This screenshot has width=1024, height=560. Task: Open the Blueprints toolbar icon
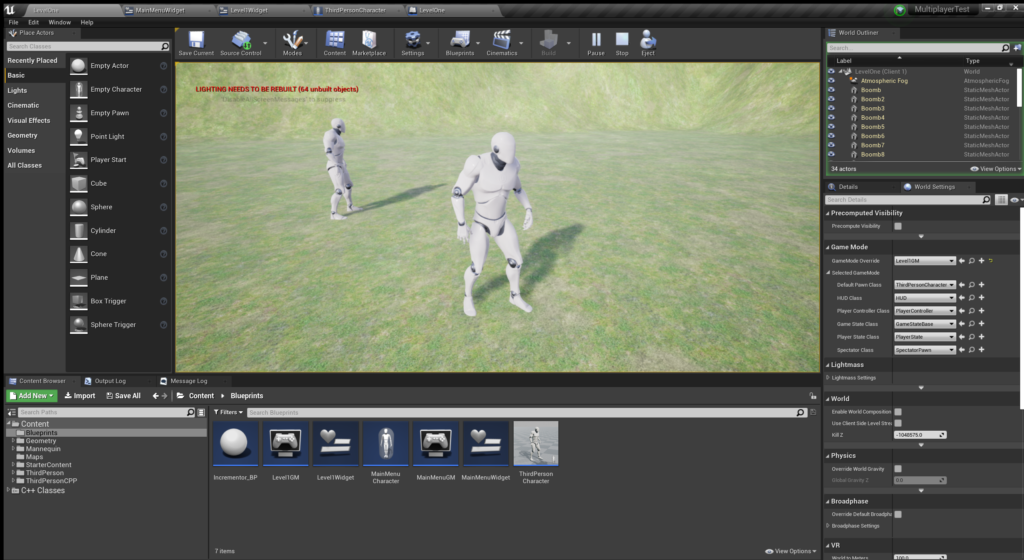click(460, 43)
